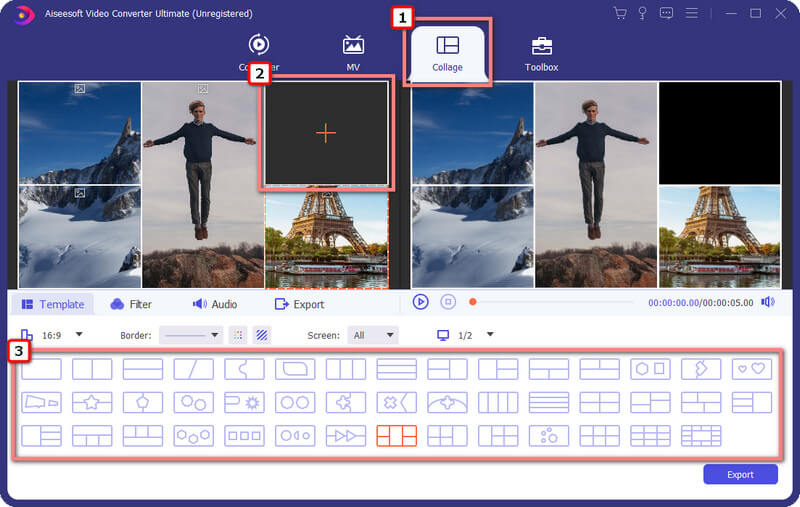The image size is (800, 507).
Task: Click the blue Export button
Action: (740, 474)
